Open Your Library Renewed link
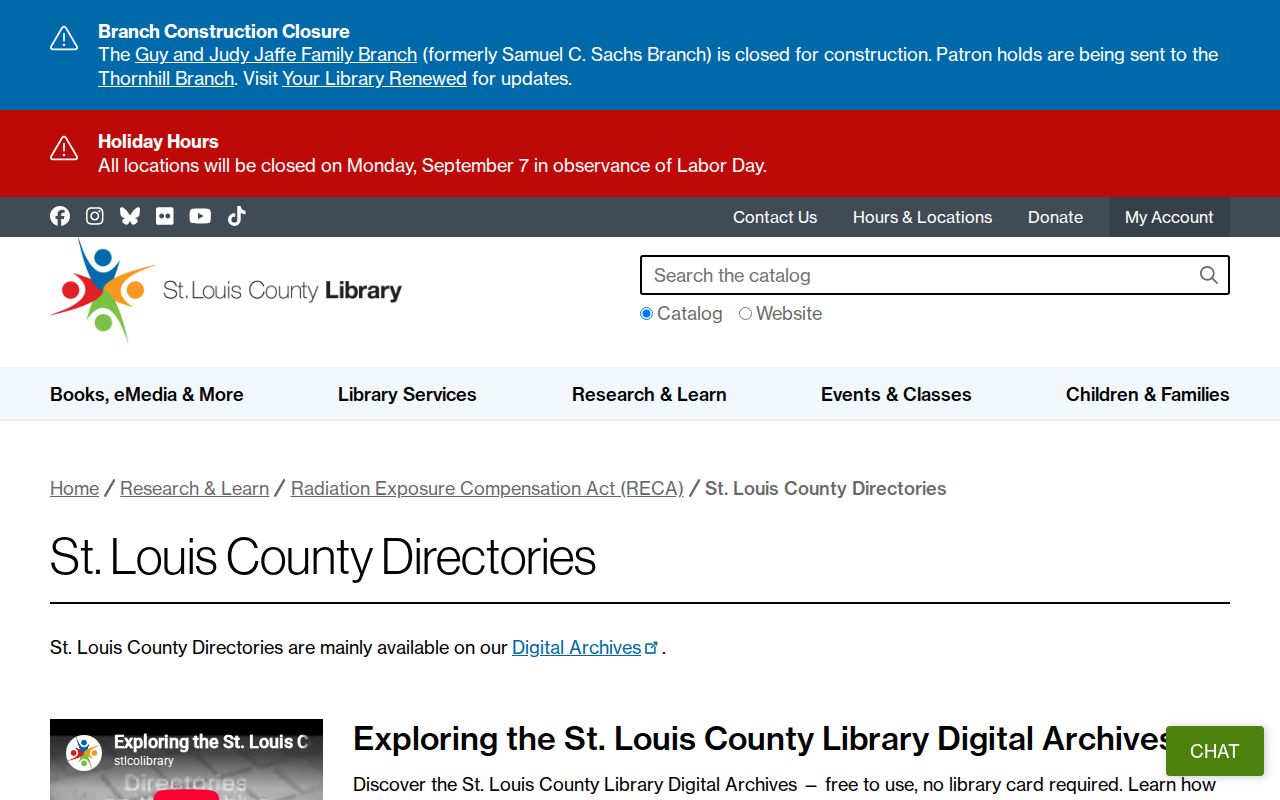The image size is (1280, 800). (374, 79)
